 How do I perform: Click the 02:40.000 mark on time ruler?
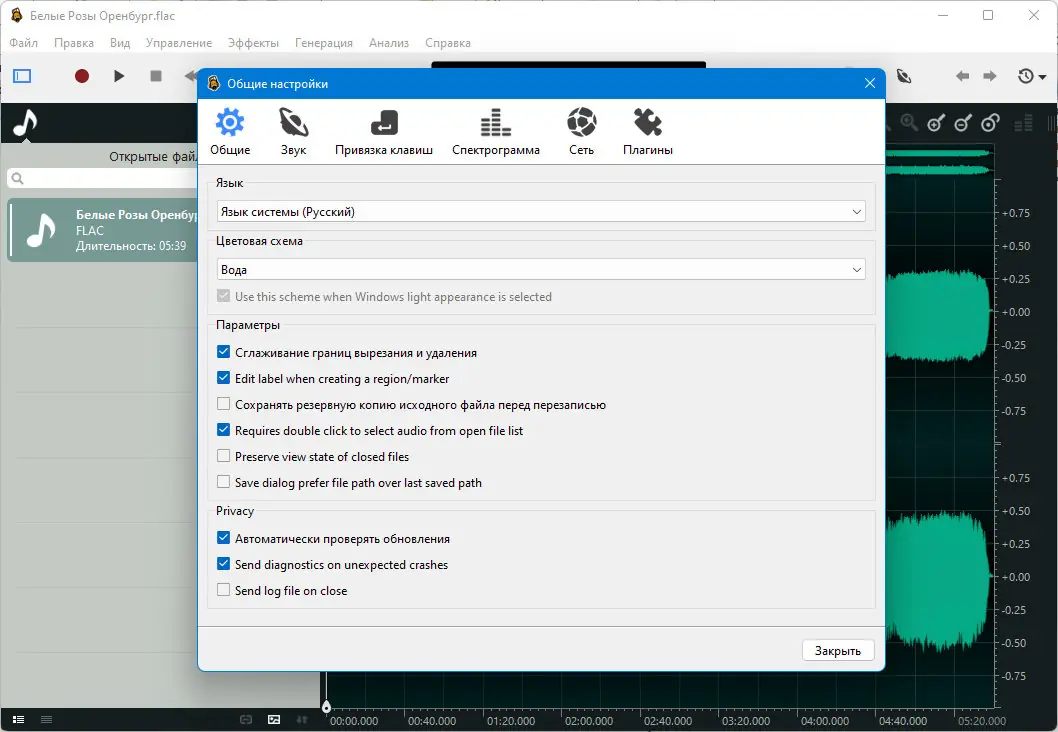click(668, 721)
